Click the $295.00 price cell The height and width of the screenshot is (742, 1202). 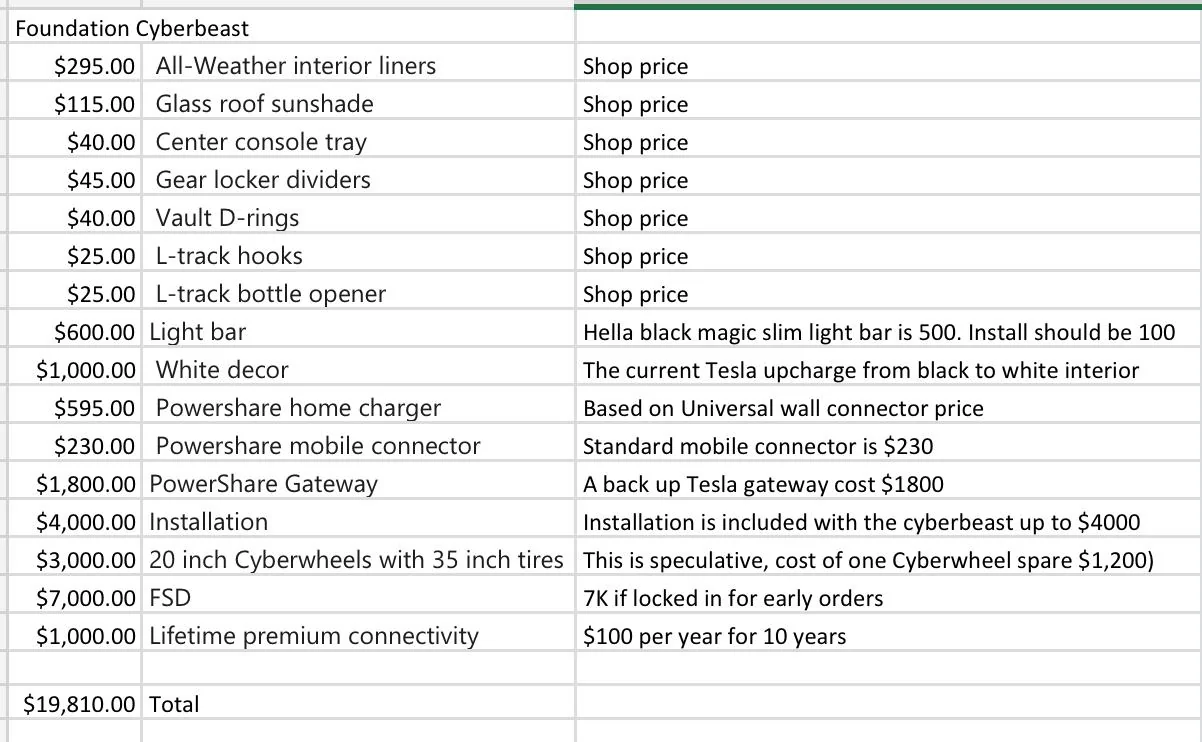tap(75, 66)
